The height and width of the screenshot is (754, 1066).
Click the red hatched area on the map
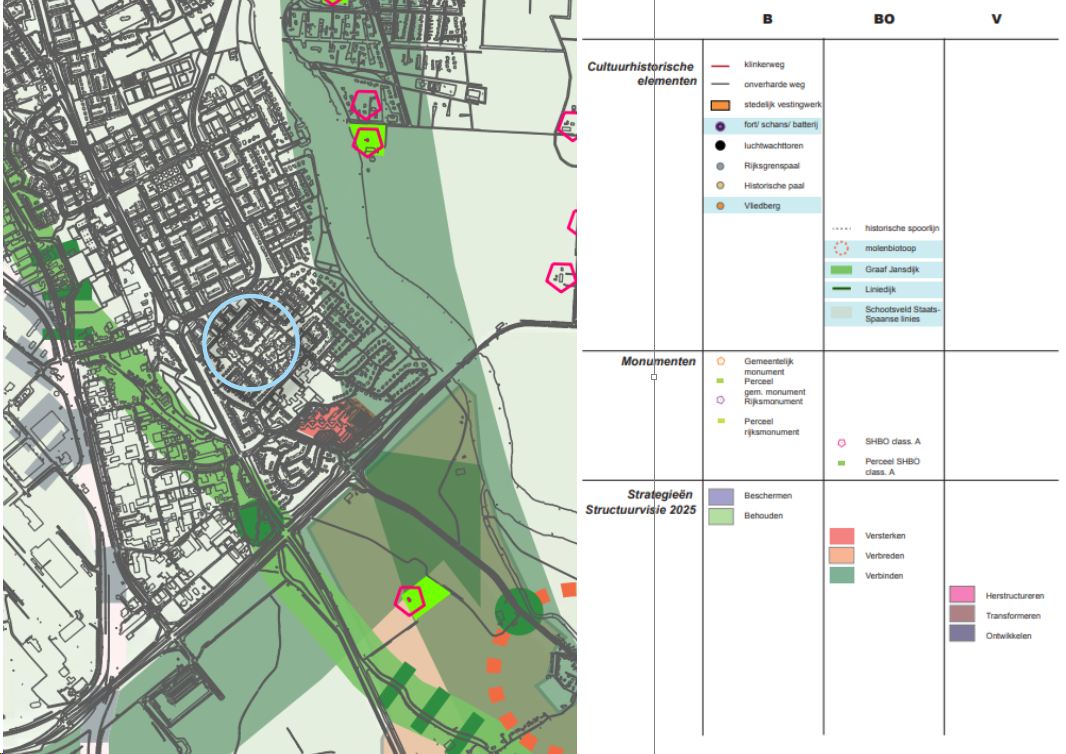click(x=336, y=422)
